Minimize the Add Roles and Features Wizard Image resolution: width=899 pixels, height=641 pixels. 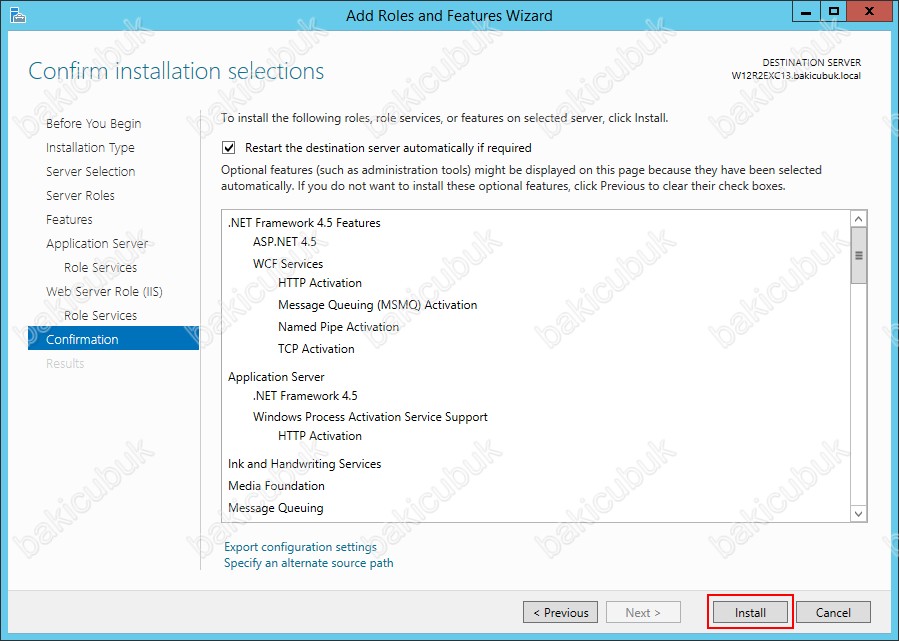point(806,11)
